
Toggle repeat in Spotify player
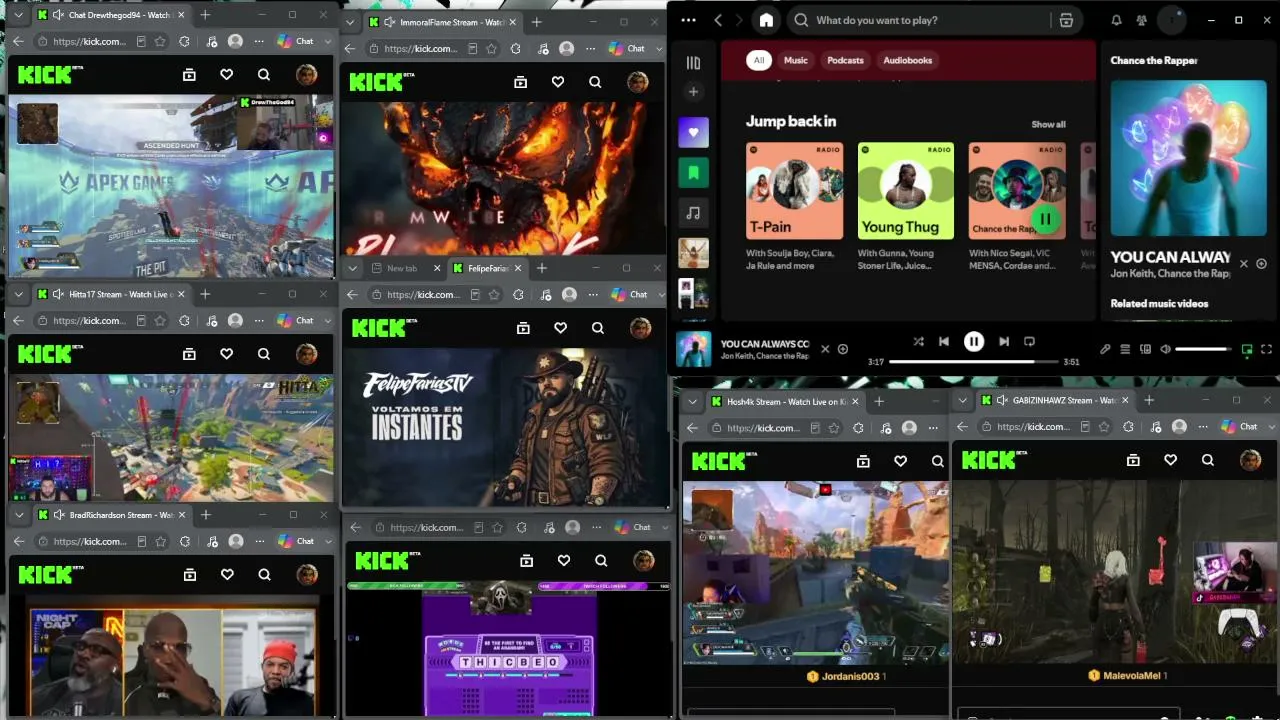point(1029,341)
